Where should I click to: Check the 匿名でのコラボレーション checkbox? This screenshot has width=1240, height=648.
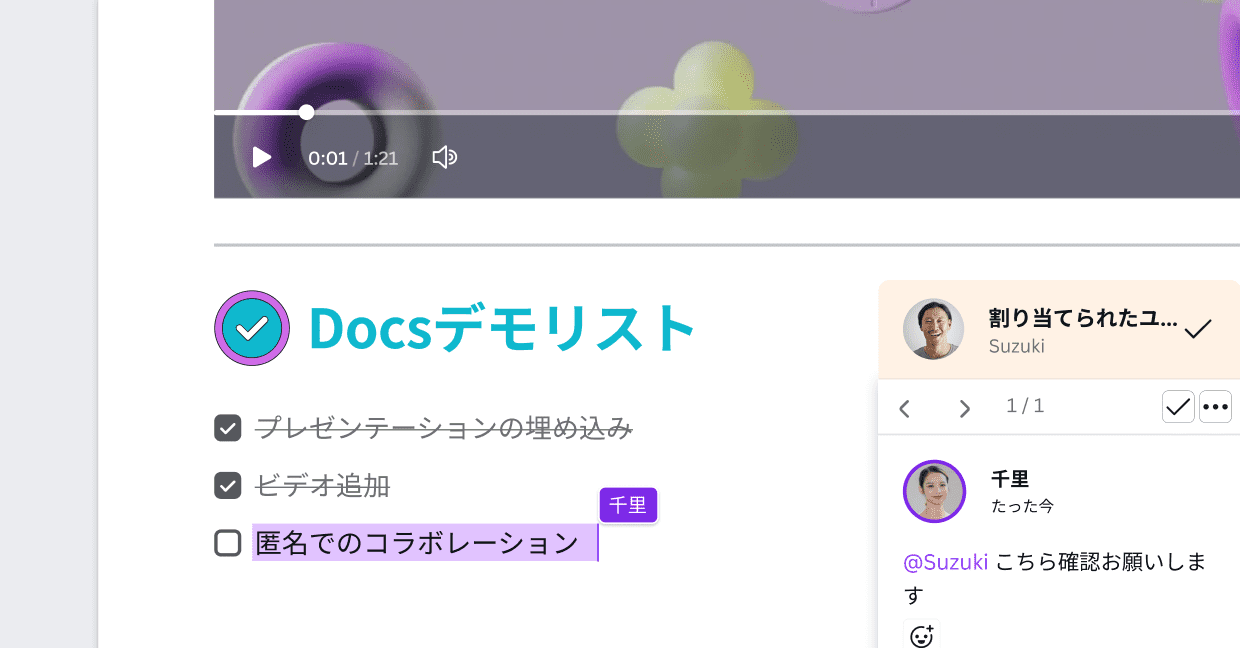[228, 543]
